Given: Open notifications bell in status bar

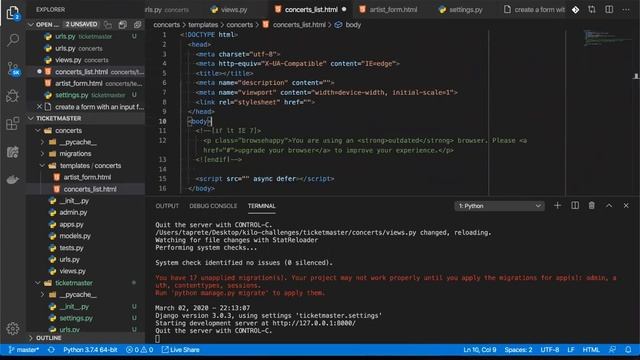Looking at the screenshot, I should [x=628, y=350].
